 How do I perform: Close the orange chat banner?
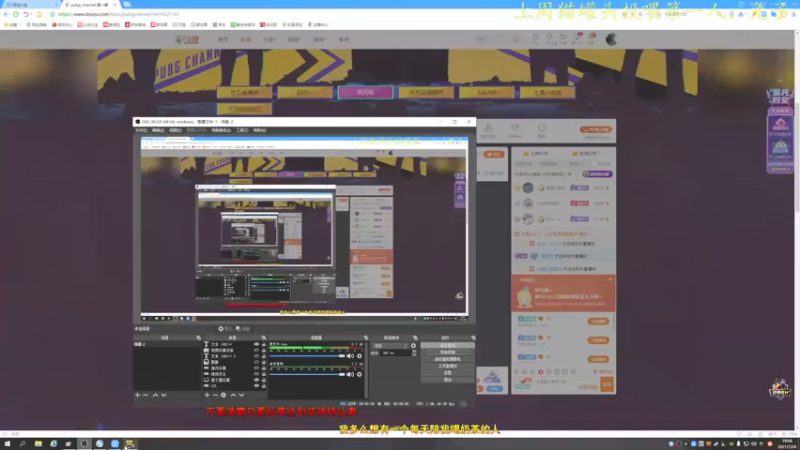[610, 280]
